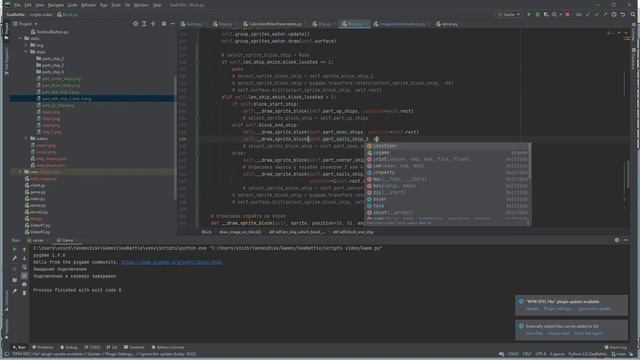Expand all icon in Project panel header
The width and height of the screenshot is (640, 360).
144,24
